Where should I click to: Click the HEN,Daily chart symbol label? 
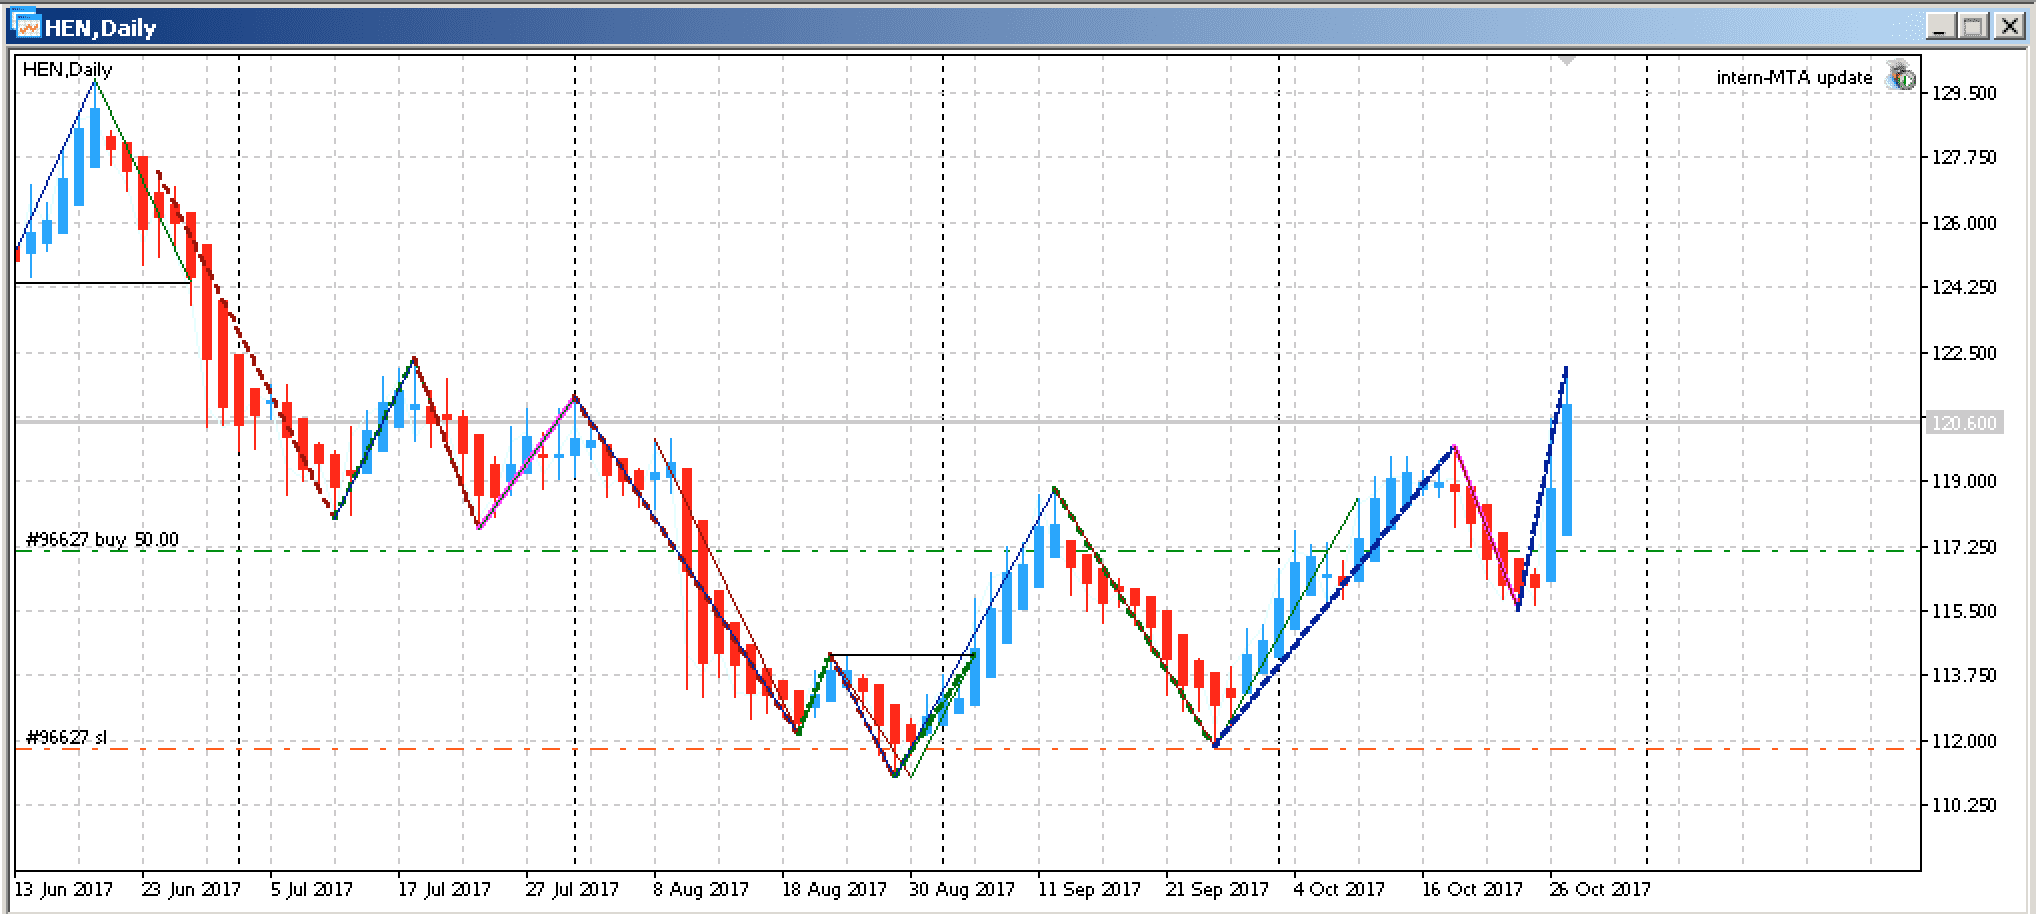click(67, 70)
